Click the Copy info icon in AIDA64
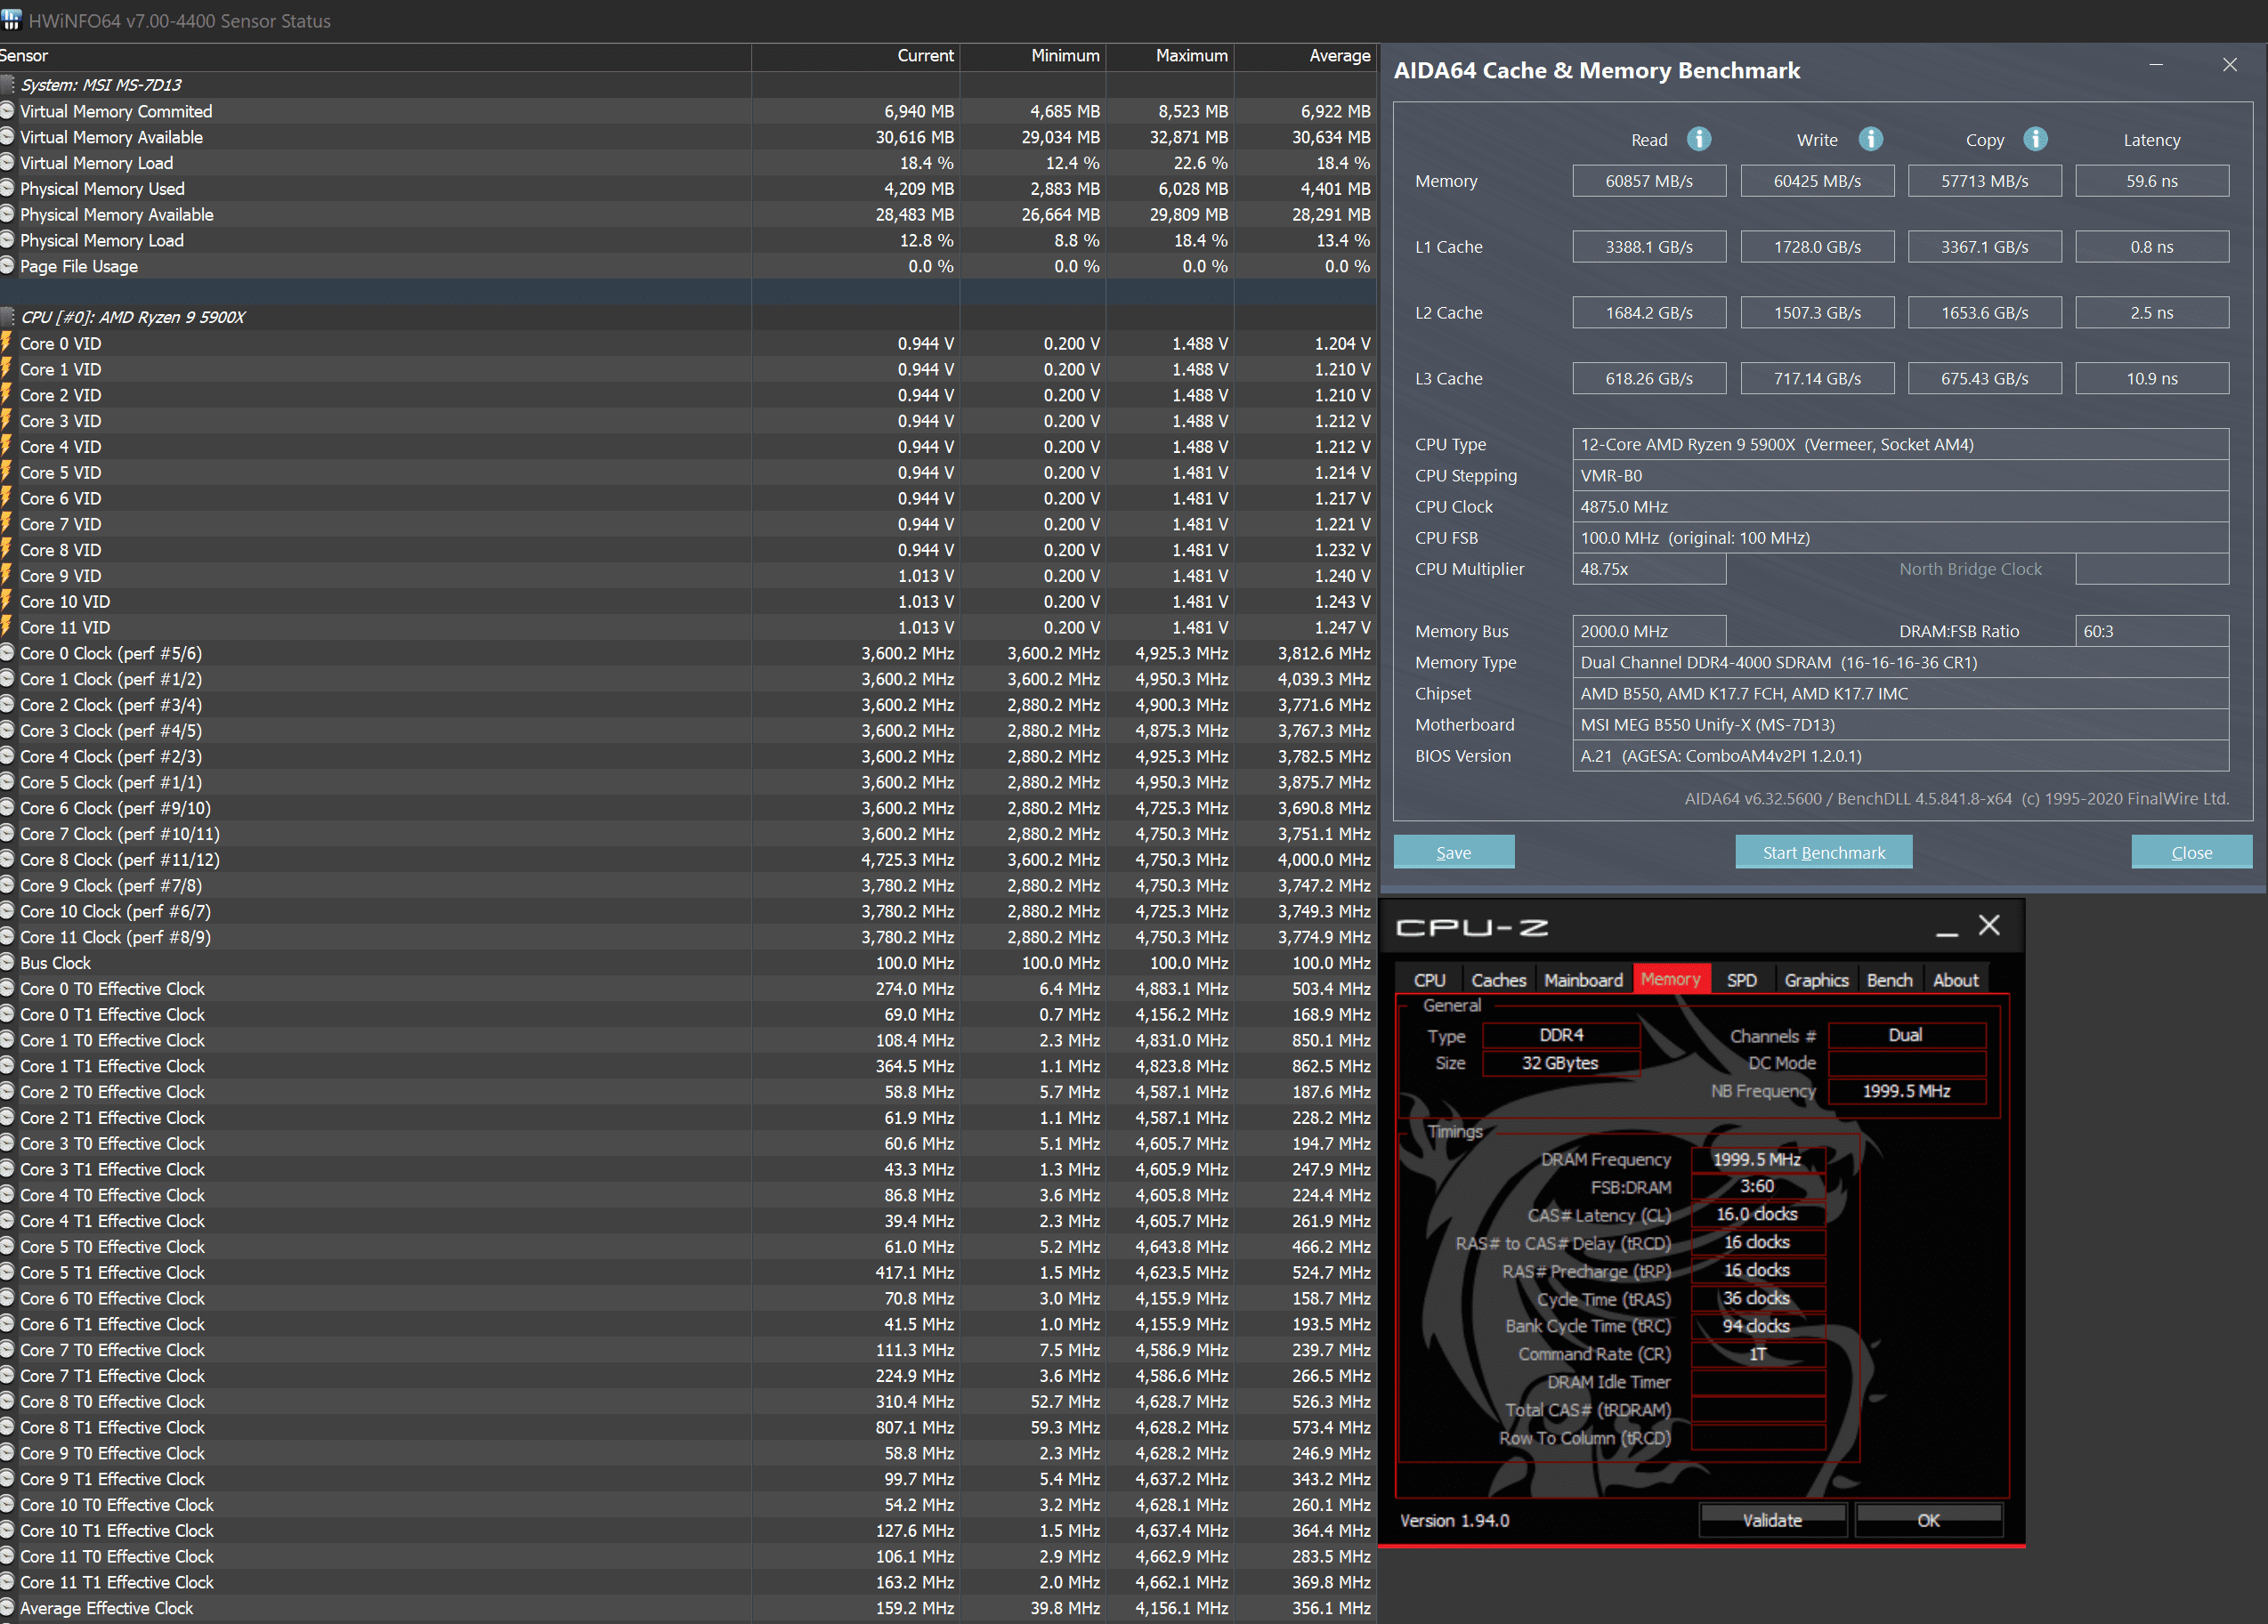Image resolution: width=2268 pixels, height=1624 pixels. (x=2035, y=139)
